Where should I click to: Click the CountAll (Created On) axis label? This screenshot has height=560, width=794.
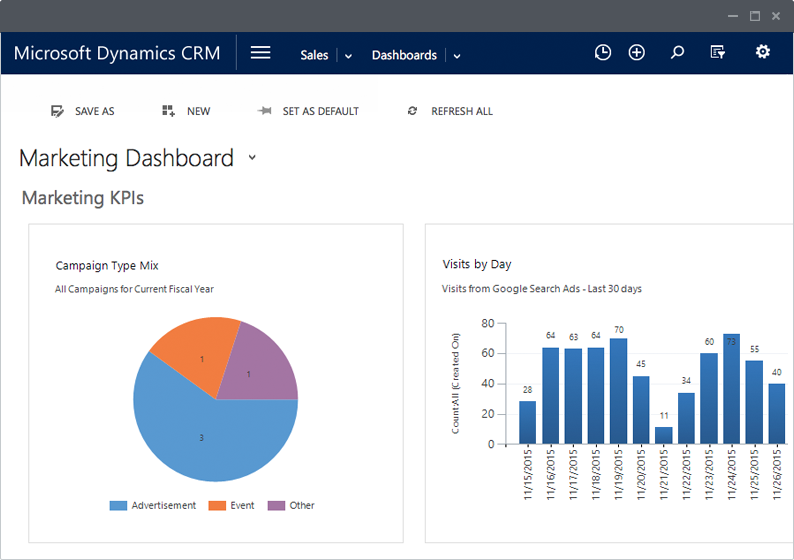pyautogui.click(x=455, y=383)
